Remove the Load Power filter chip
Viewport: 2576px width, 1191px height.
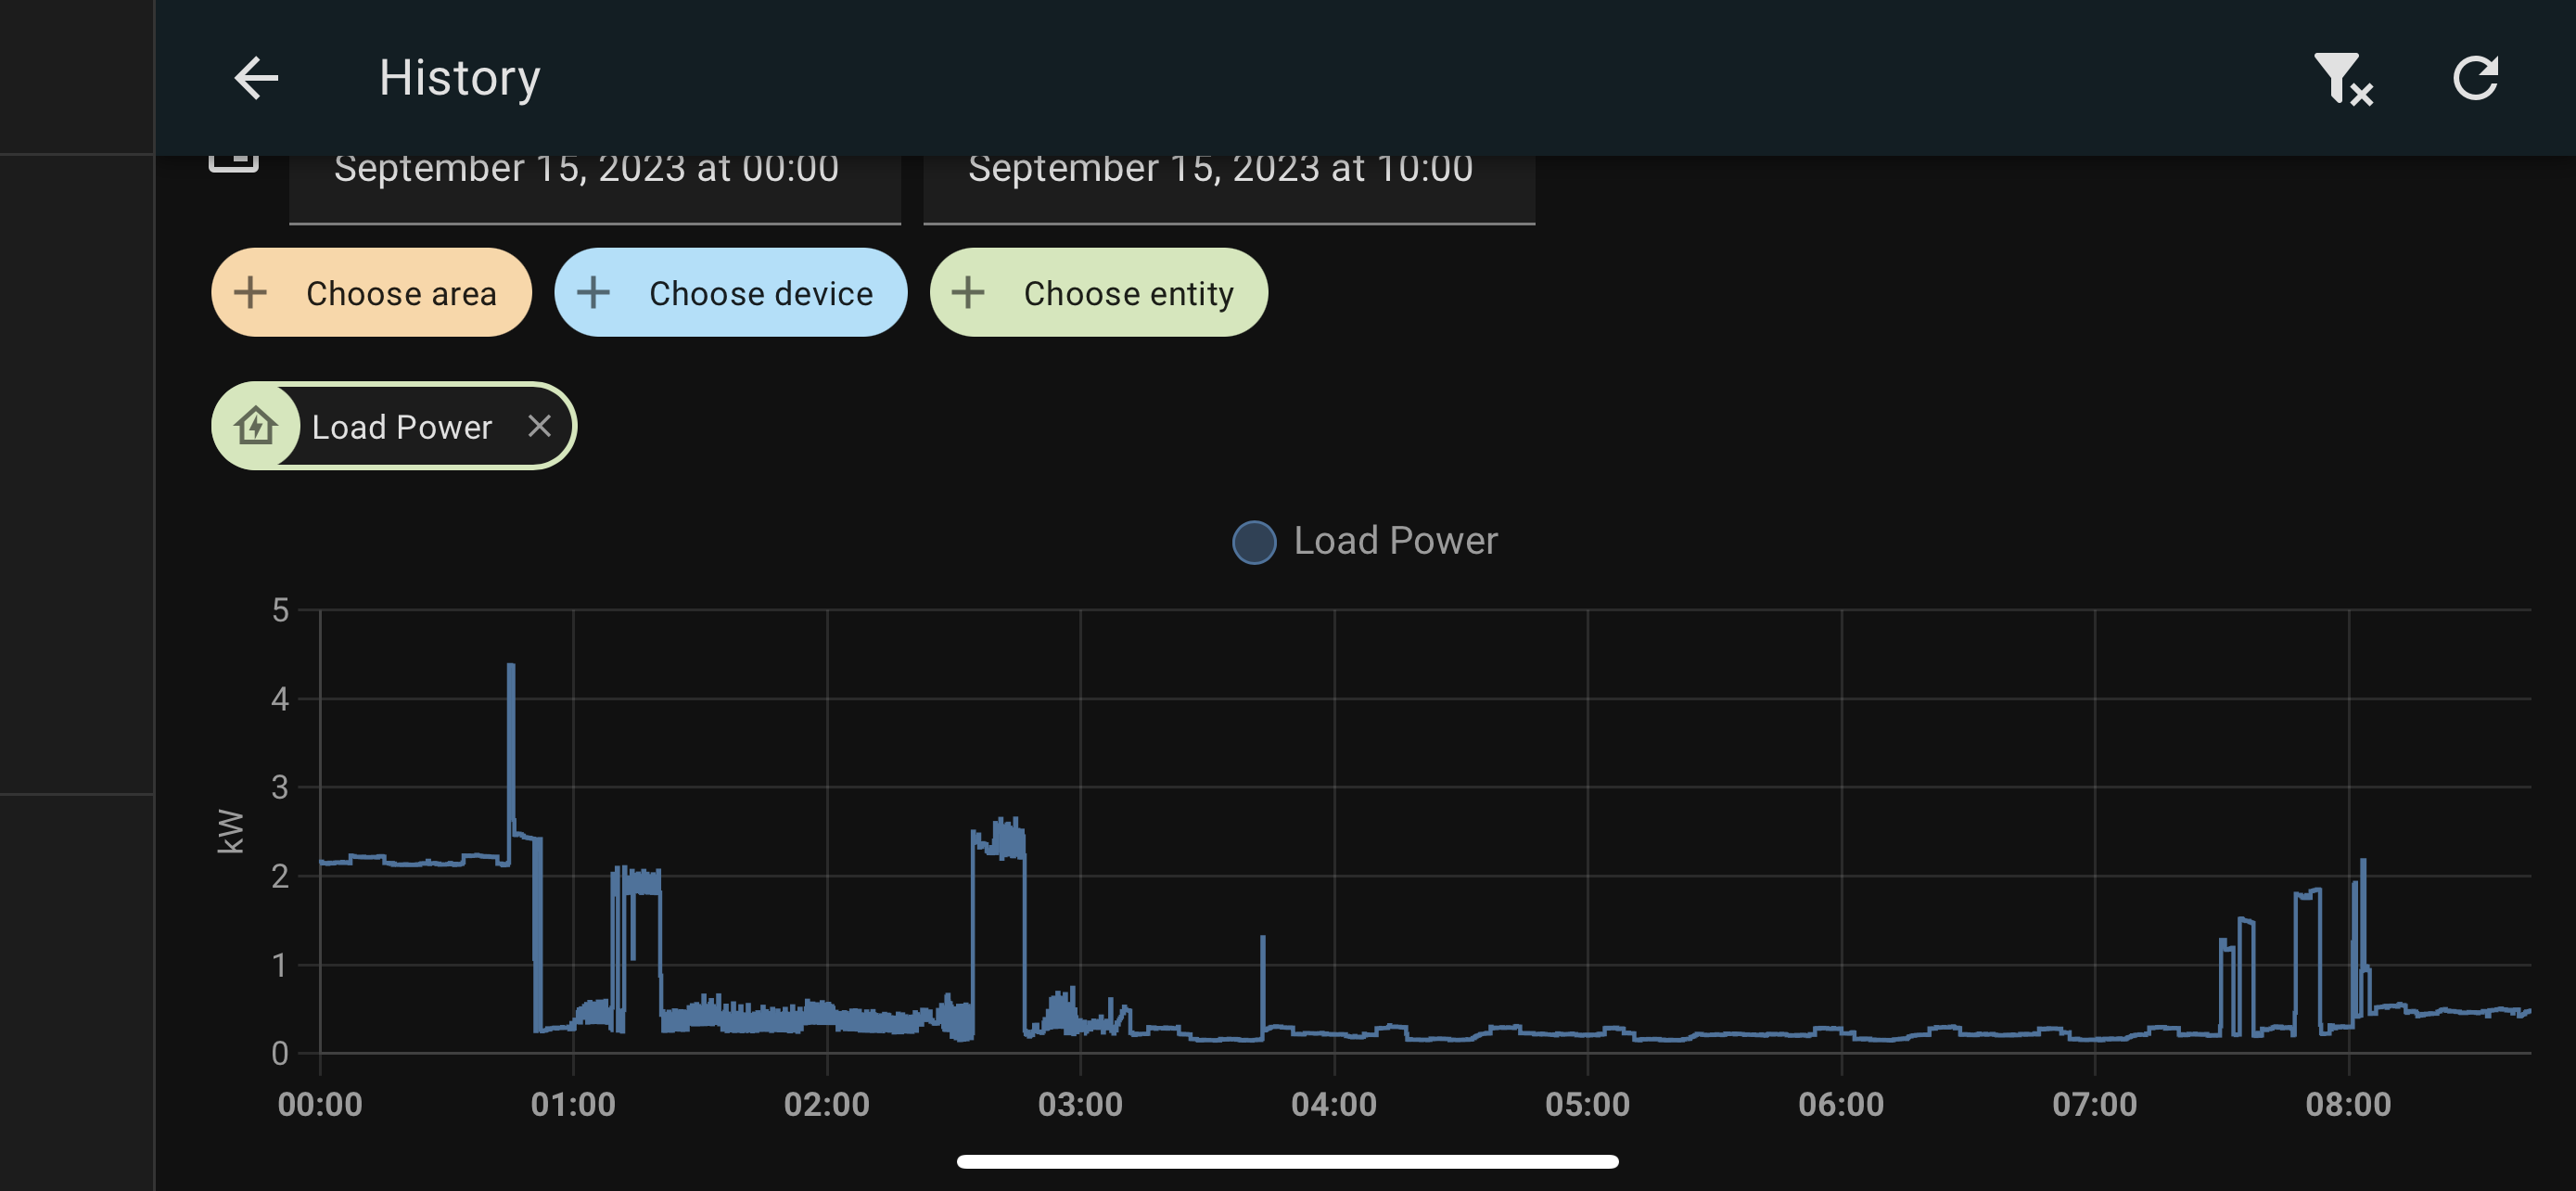(540, 426)
